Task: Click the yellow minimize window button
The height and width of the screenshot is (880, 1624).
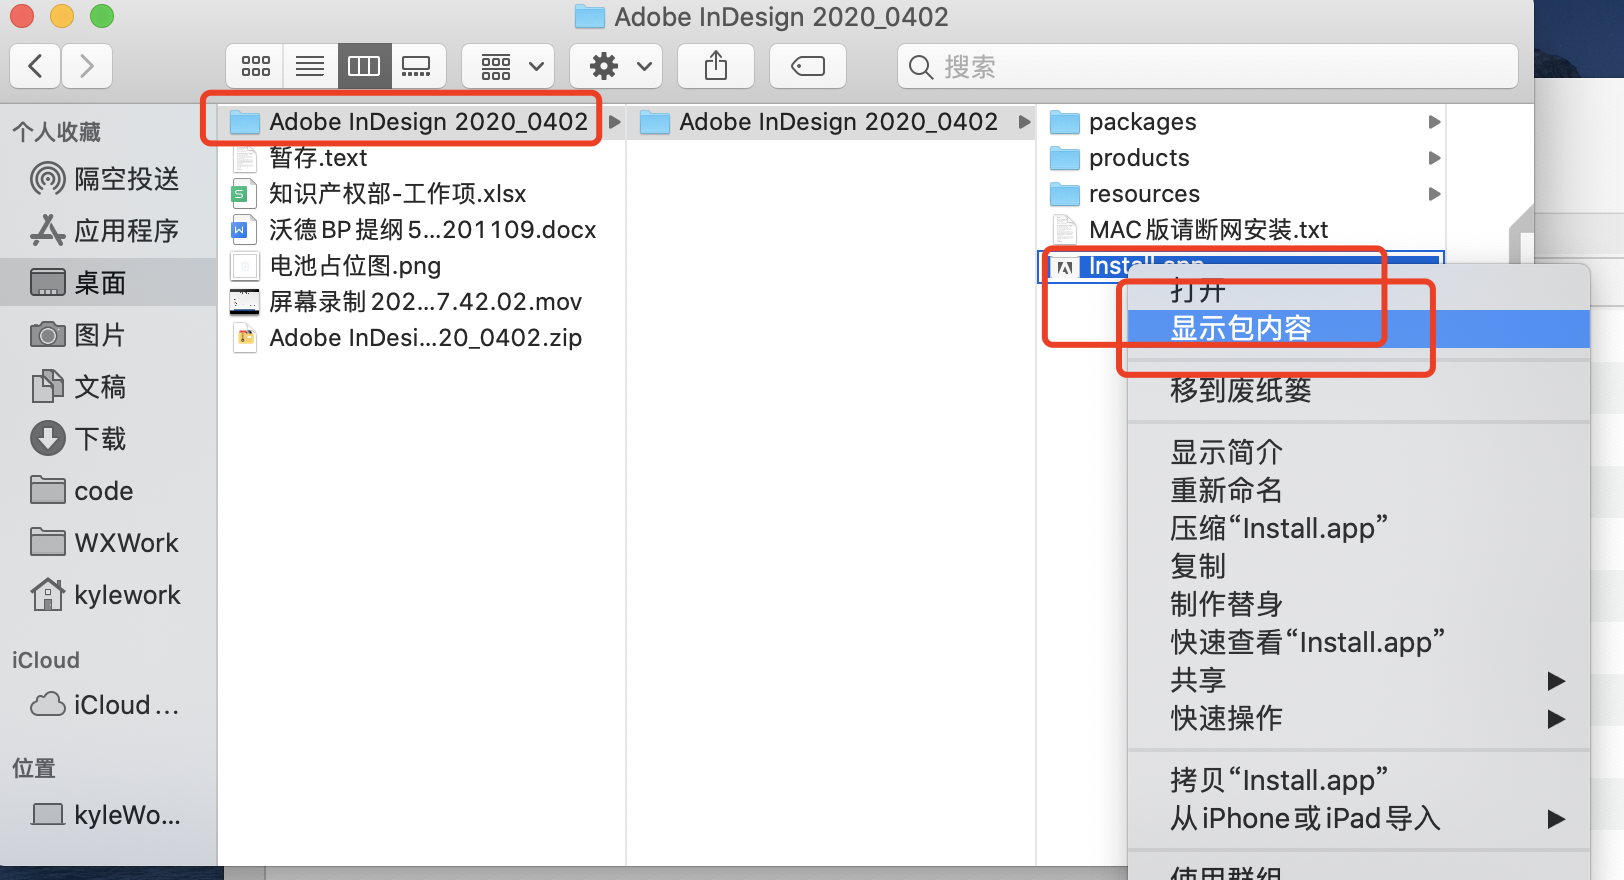Action: point(62,16)
